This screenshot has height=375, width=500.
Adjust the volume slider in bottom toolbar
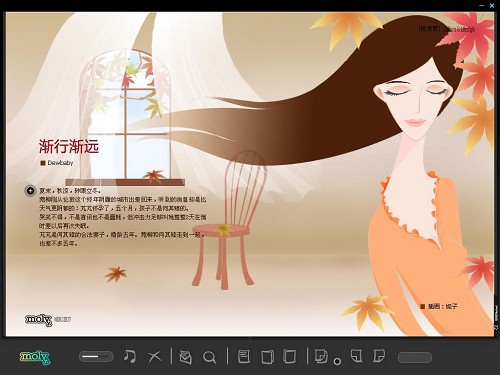pyautogui.click(x=96, y=357)
